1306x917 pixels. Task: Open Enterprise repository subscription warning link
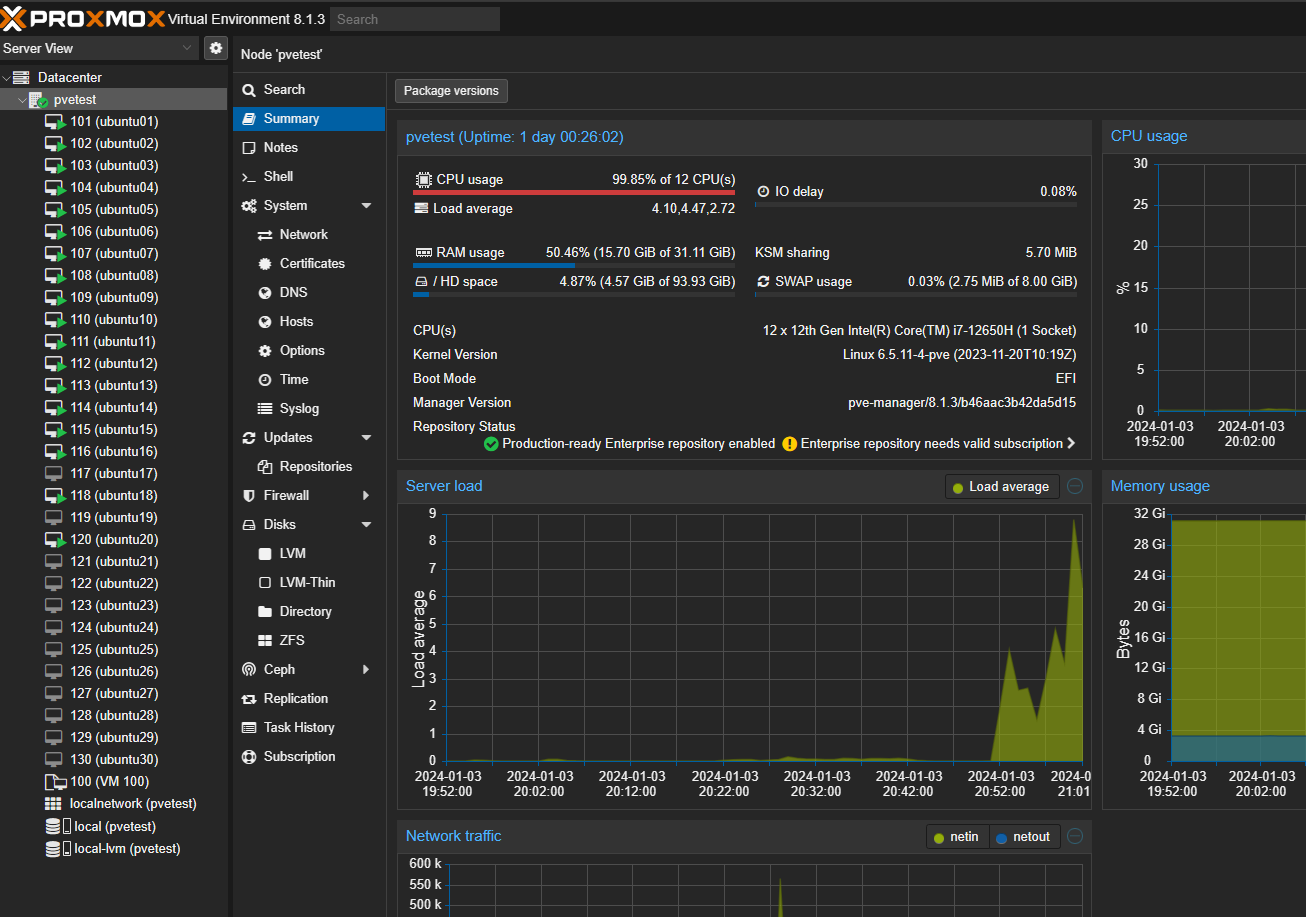[x=931, y=444]
